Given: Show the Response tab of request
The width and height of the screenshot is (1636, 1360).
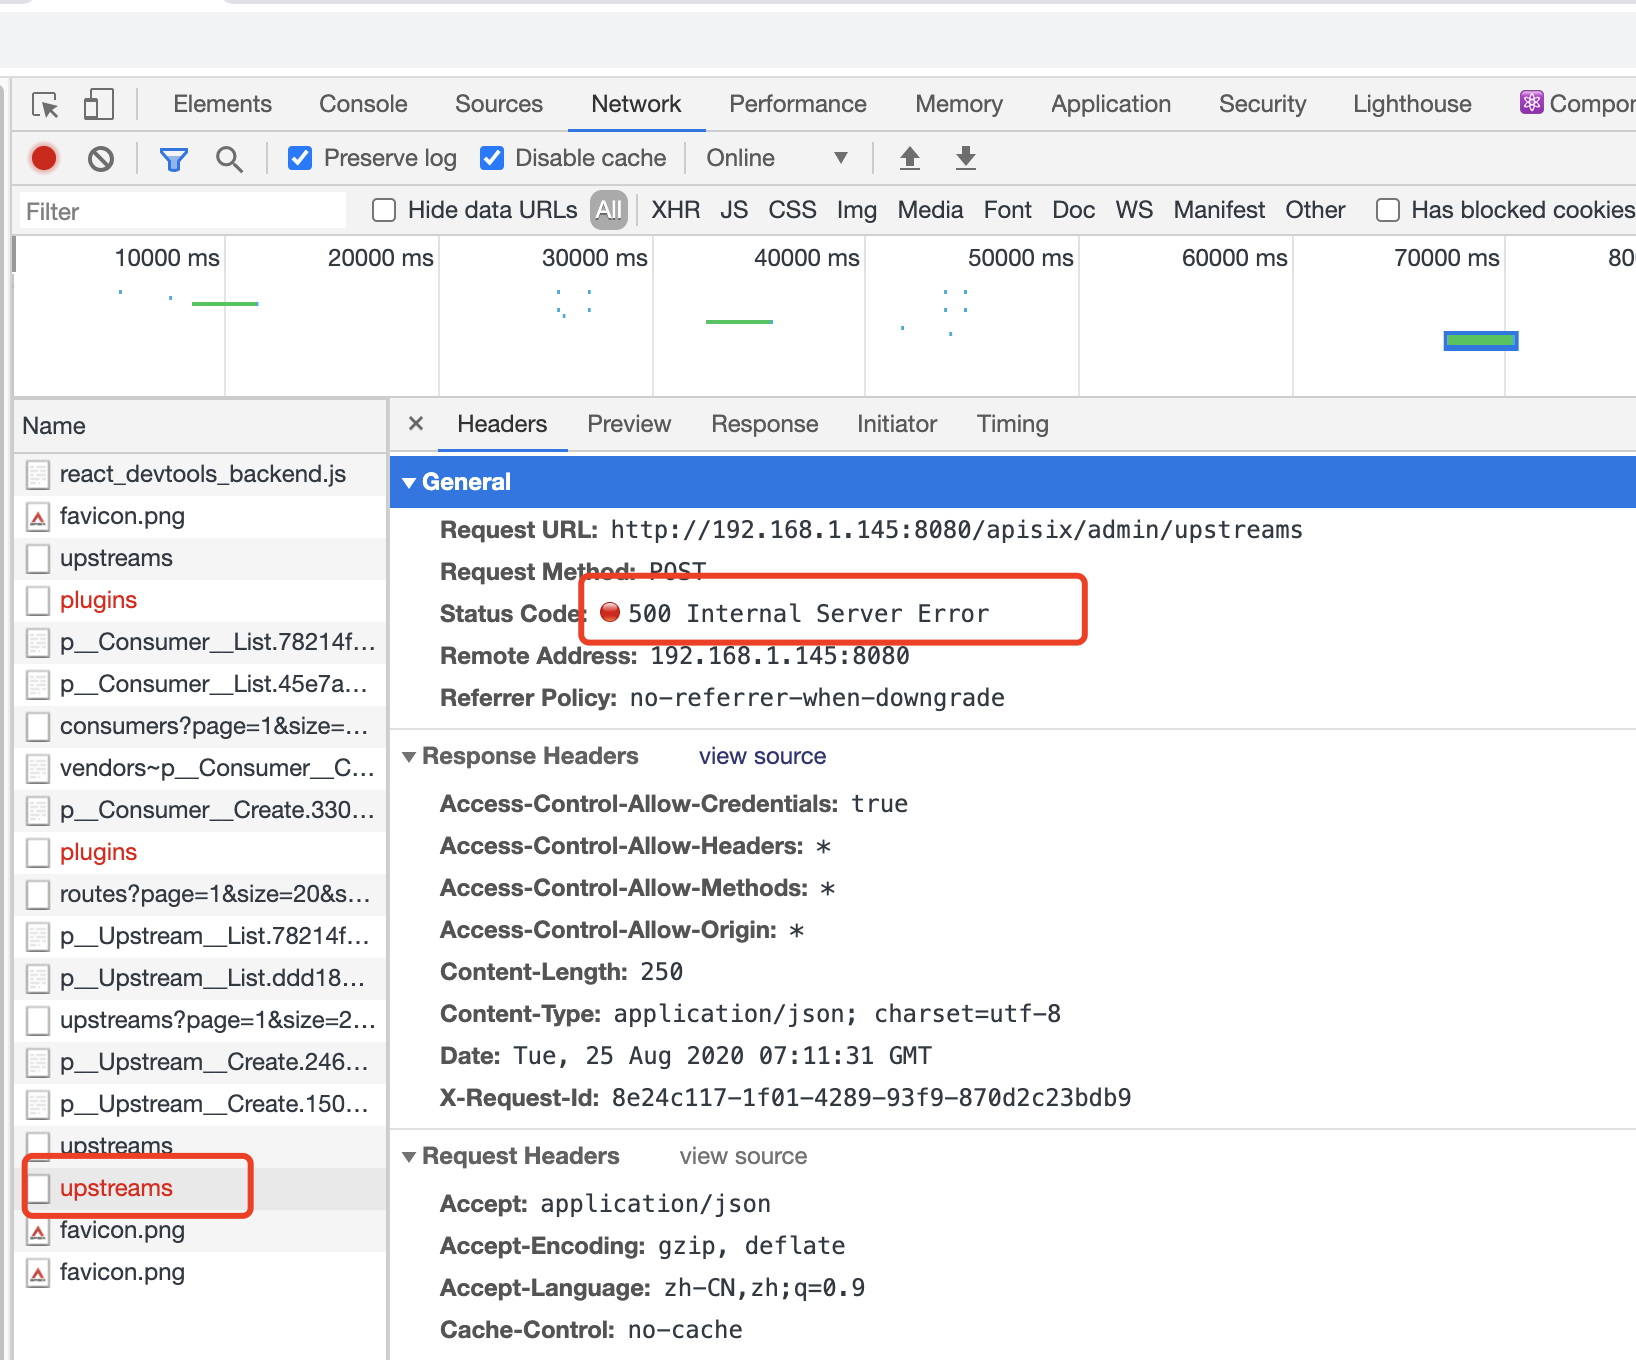Looking at the screenshot, I should pyautogui.click(x=765, y=424).
